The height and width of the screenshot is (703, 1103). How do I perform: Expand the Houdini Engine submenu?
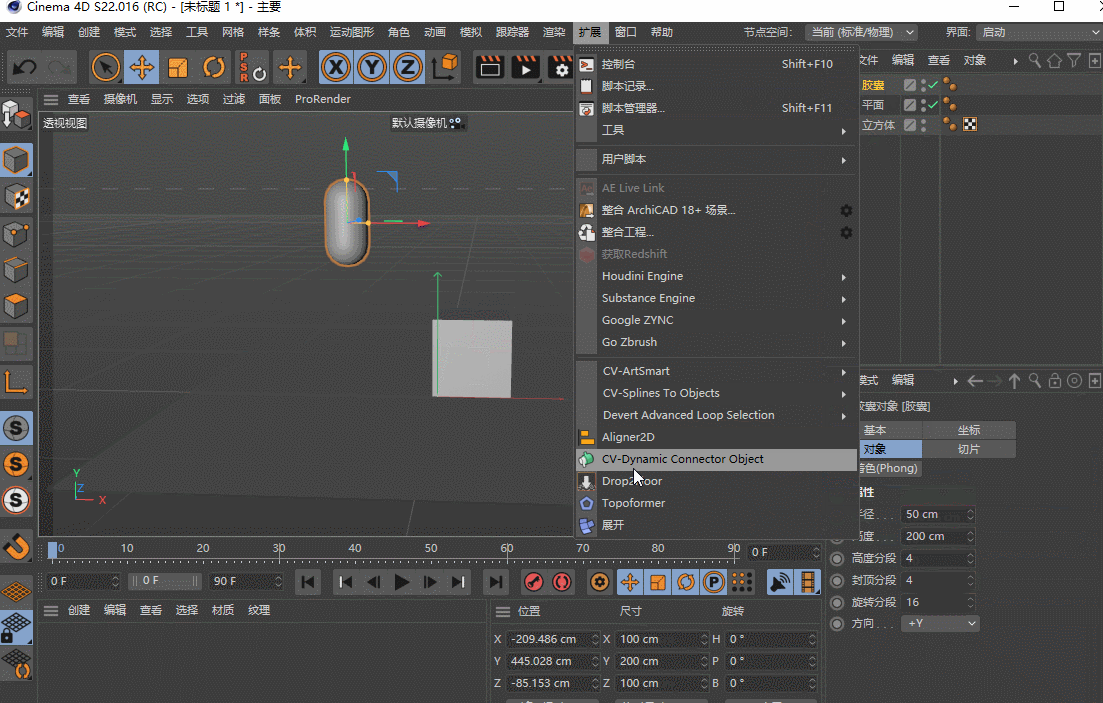coord(717,276)
